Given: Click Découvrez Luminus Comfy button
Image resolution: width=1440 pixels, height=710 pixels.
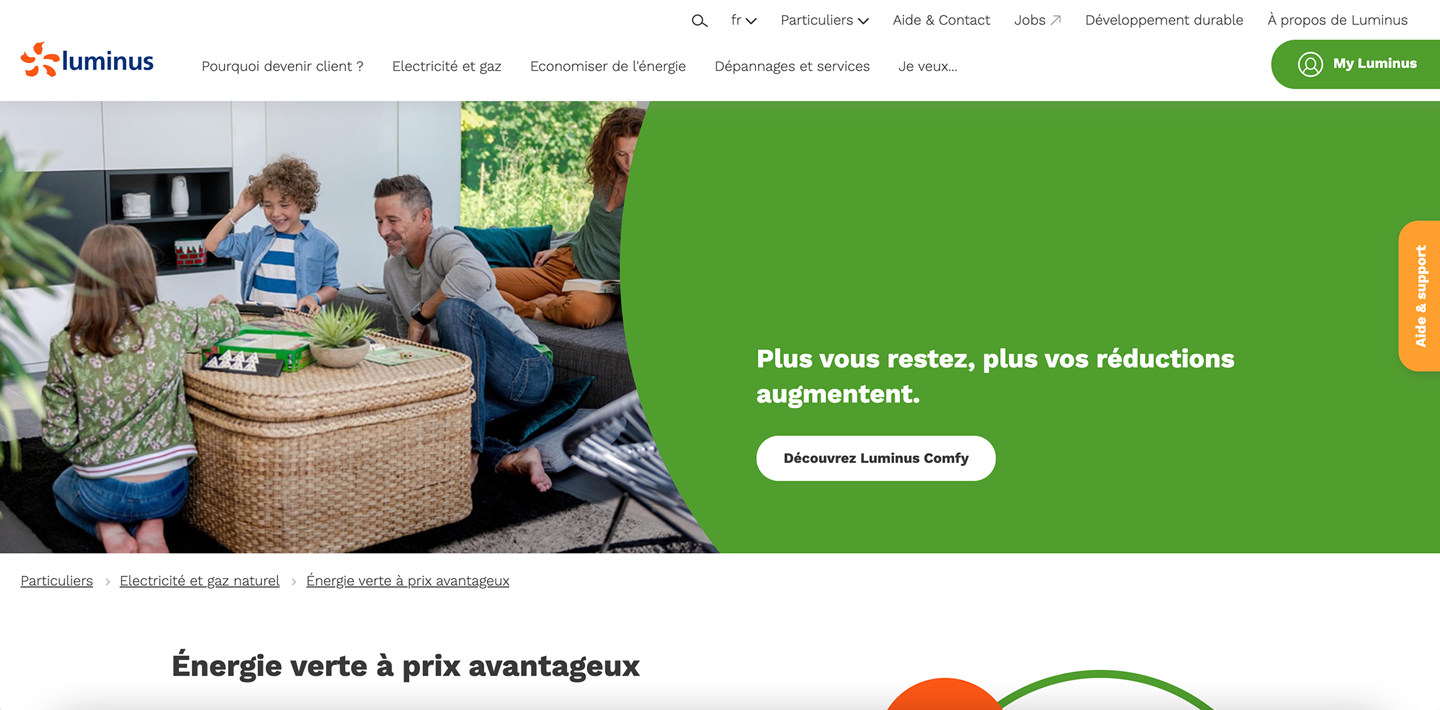Looking at the screenshot, I should (x=876, y=458).
